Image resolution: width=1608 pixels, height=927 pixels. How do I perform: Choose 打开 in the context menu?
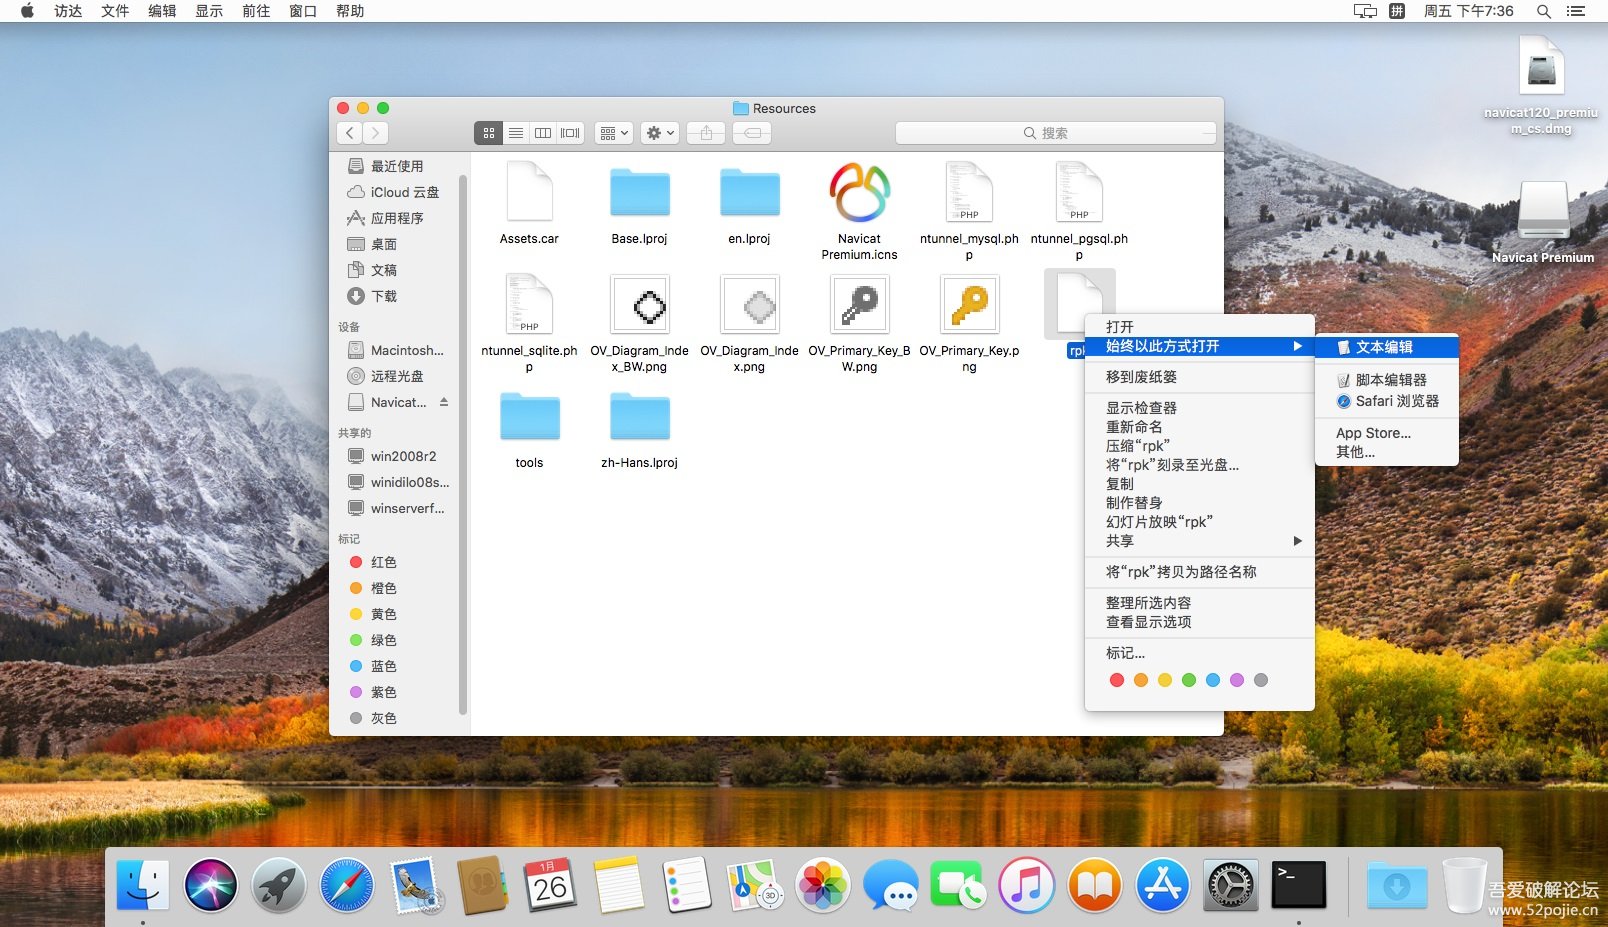1199,327
